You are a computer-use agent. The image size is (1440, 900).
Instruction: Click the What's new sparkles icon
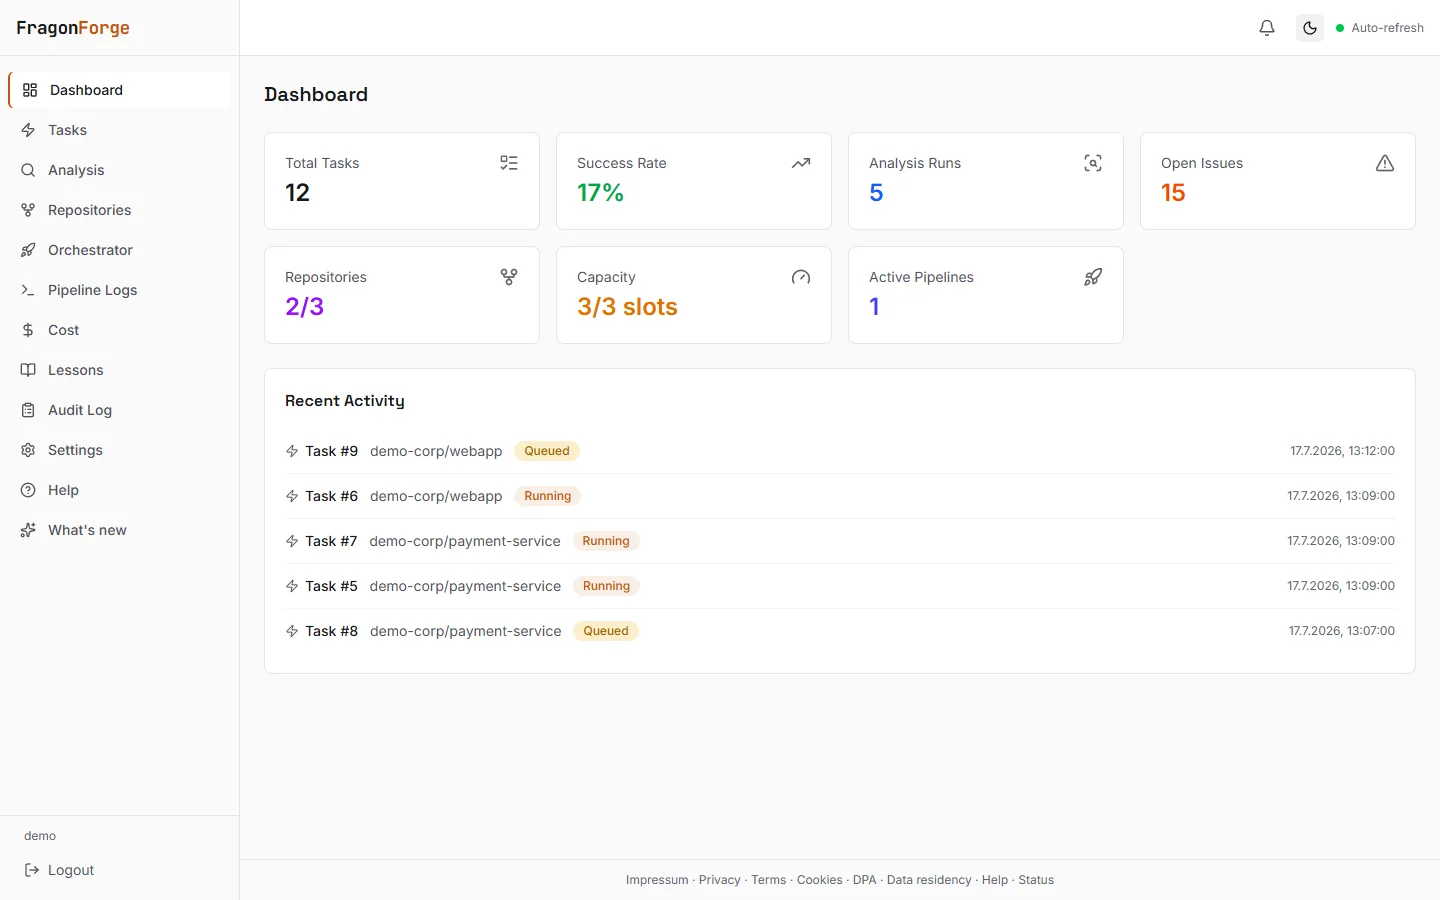28,530
